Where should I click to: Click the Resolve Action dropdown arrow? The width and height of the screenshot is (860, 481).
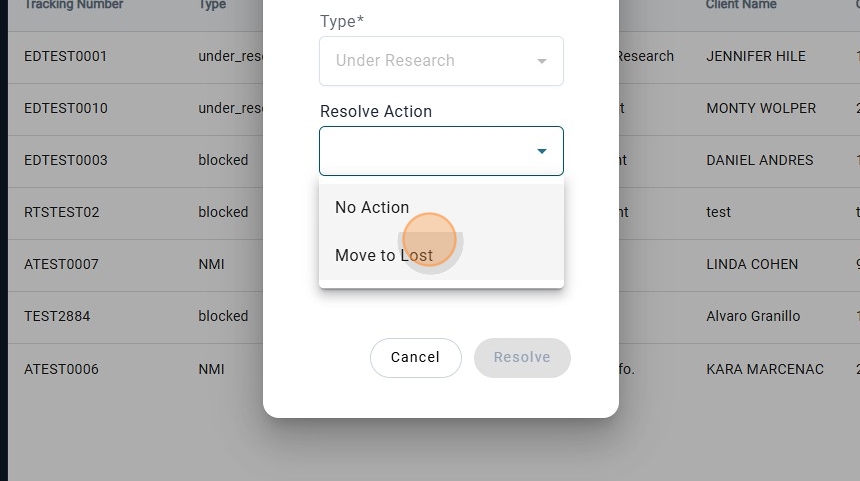coord(541,152)
